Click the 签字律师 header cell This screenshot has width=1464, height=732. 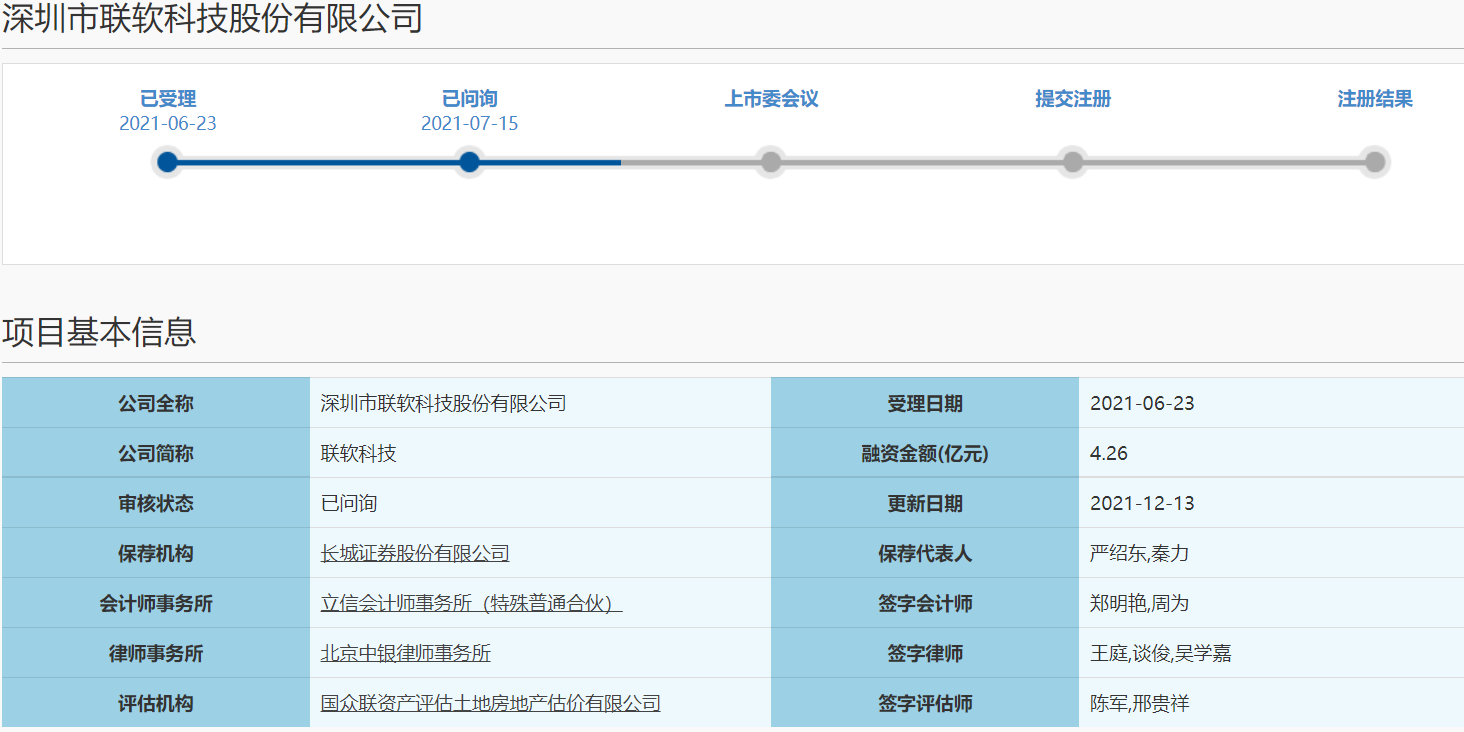925,653
